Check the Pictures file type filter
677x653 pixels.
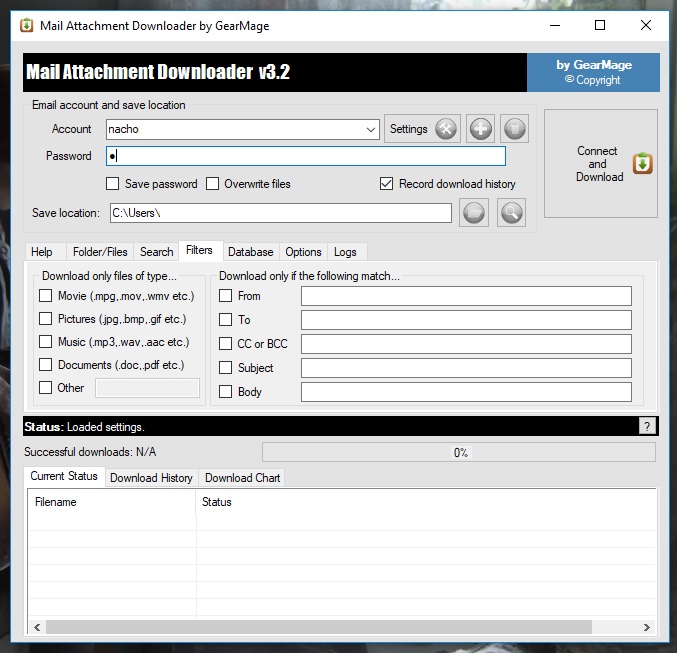click(x=46, y=319)
